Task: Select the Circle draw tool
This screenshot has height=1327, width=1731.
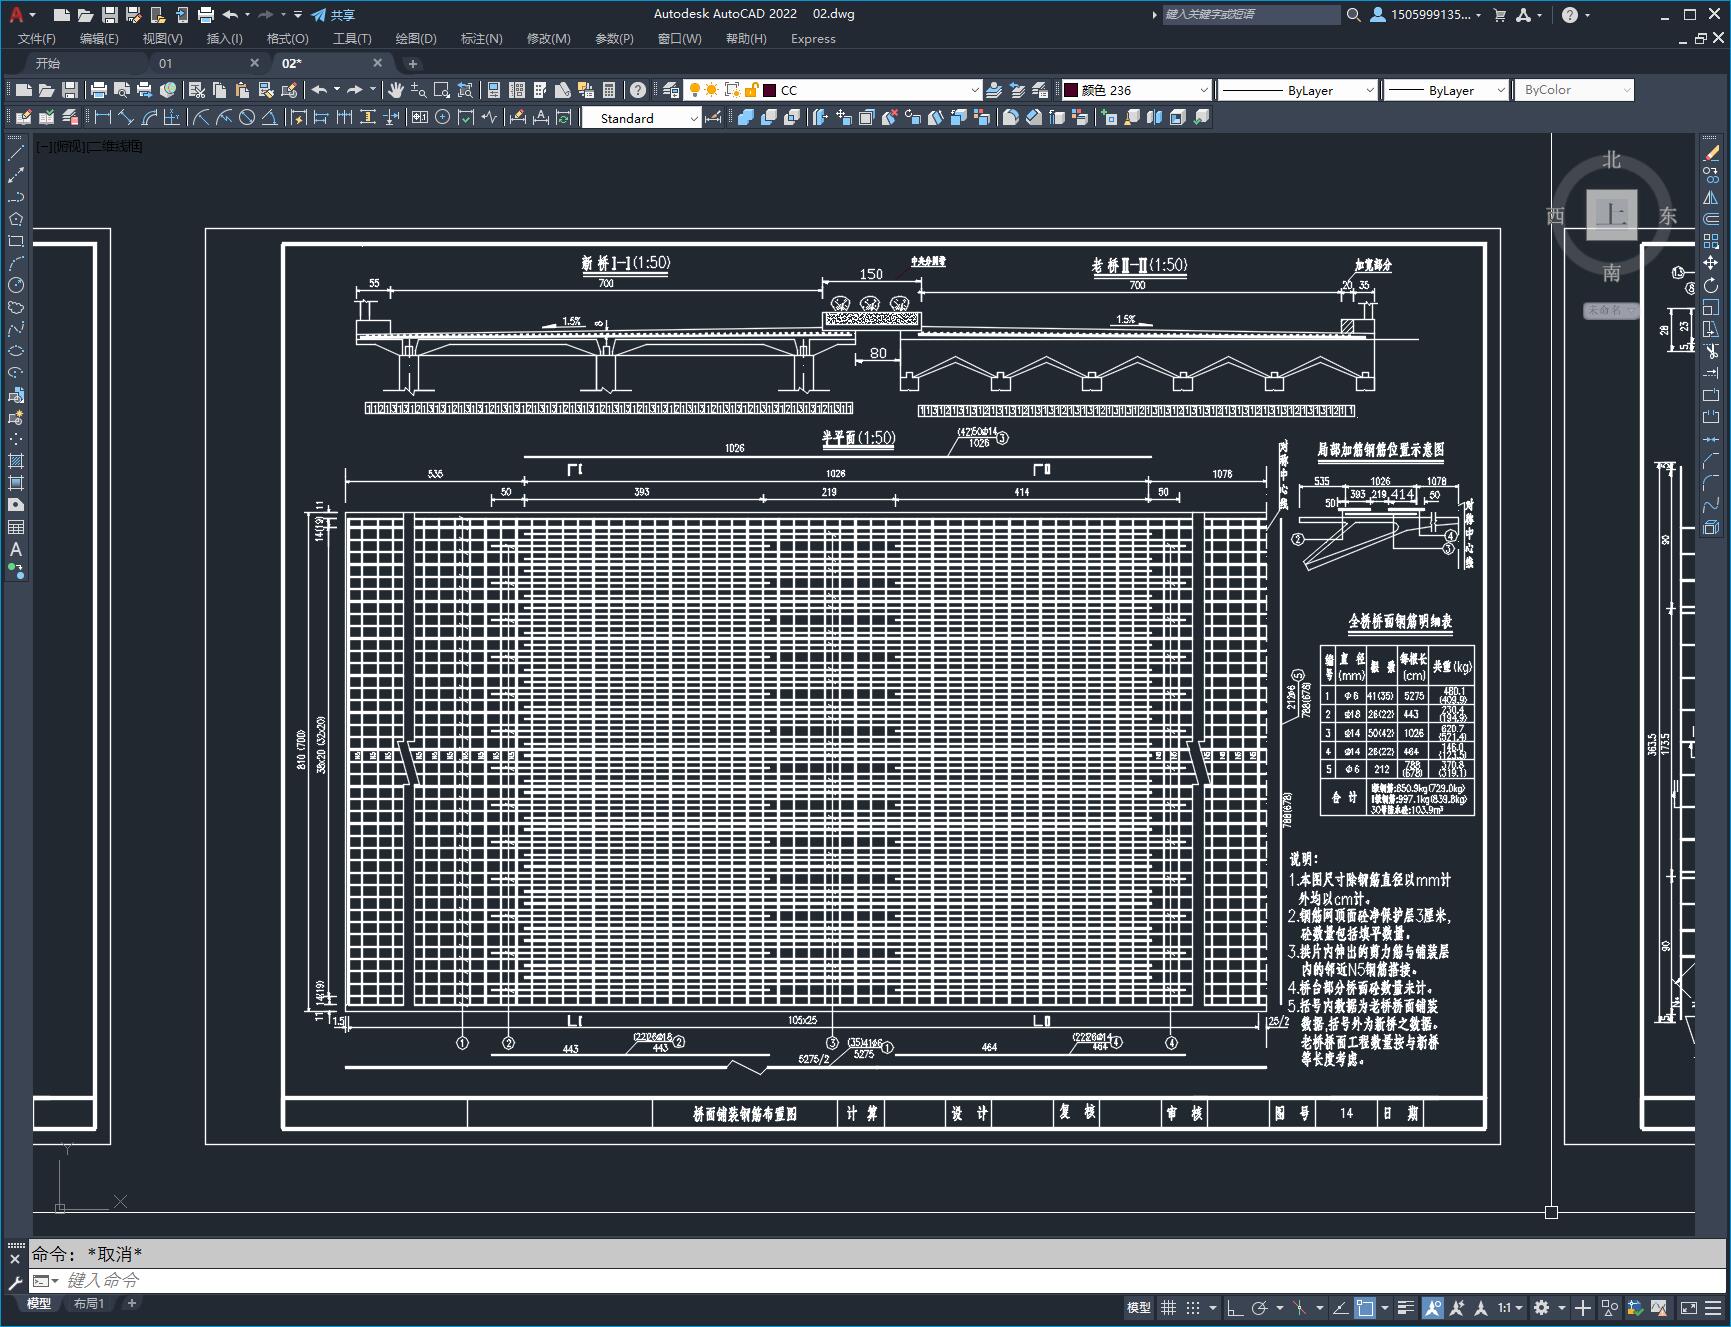Action: [16, 285]
